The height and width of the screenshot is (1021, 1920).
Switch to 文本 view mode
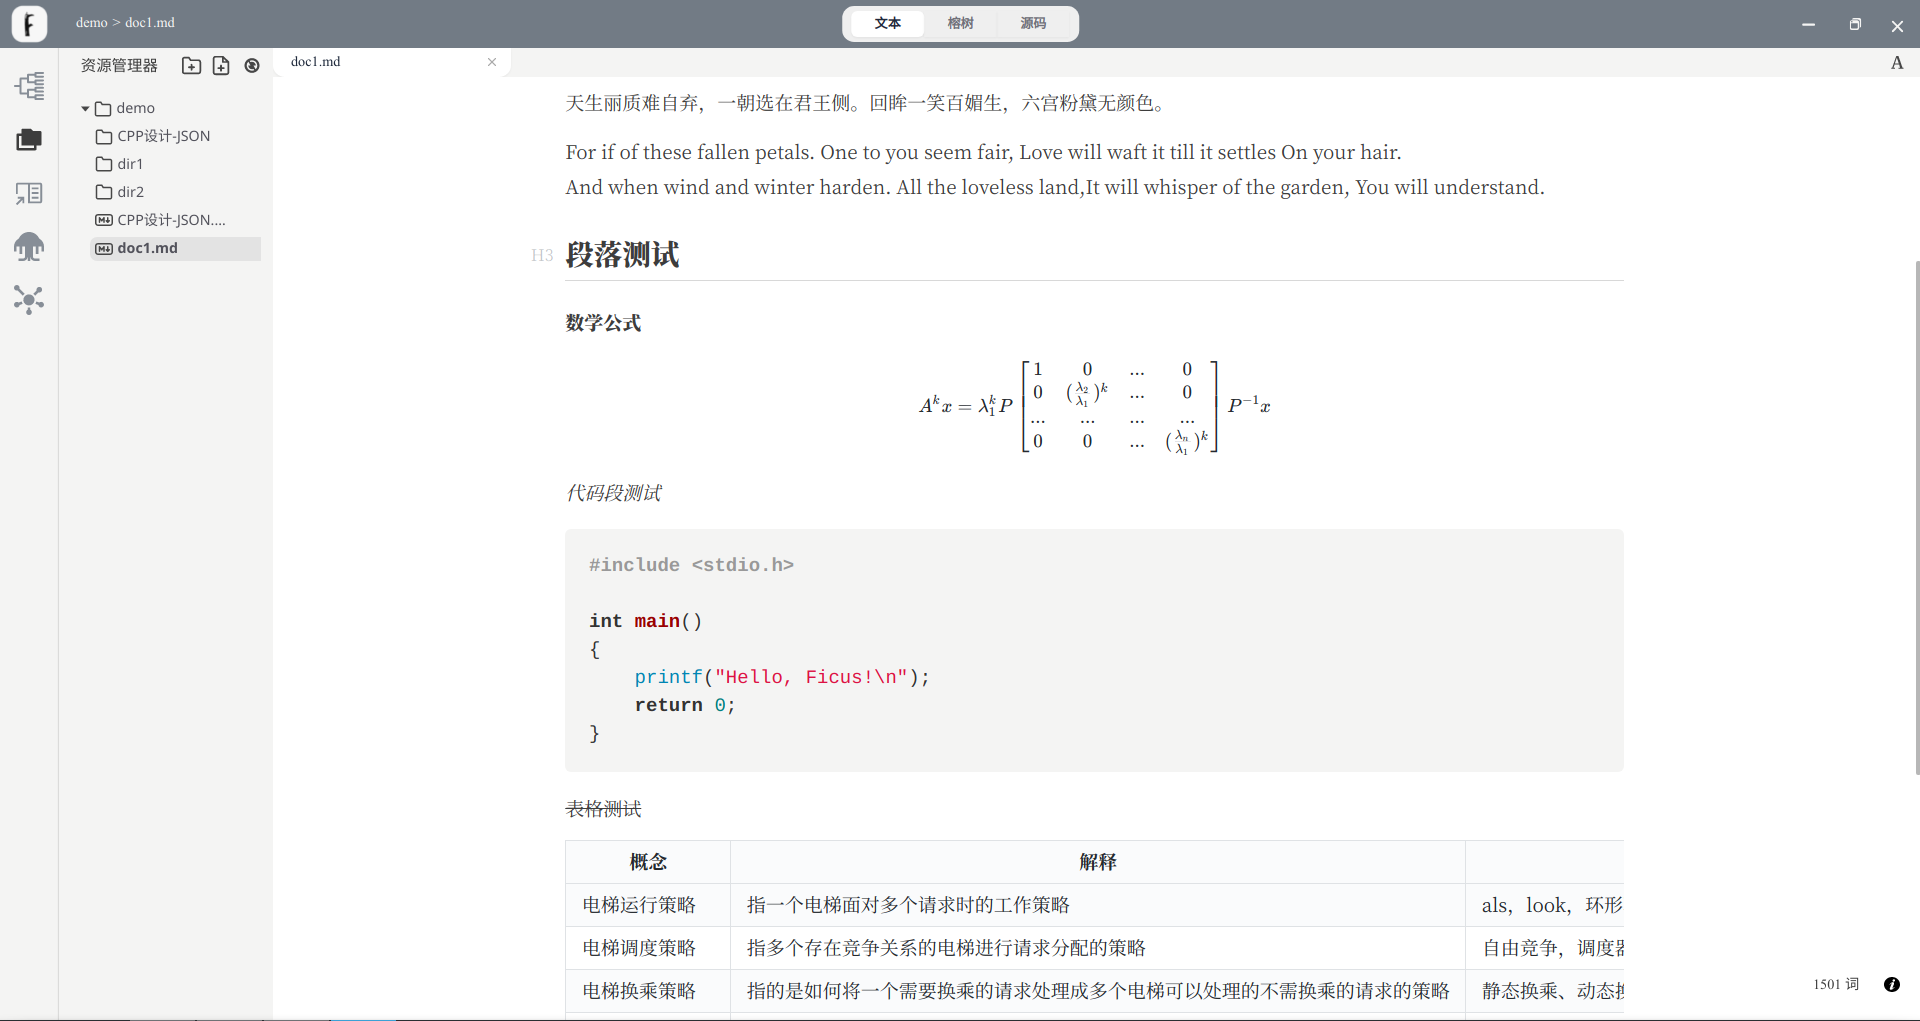tap(887, 23)
